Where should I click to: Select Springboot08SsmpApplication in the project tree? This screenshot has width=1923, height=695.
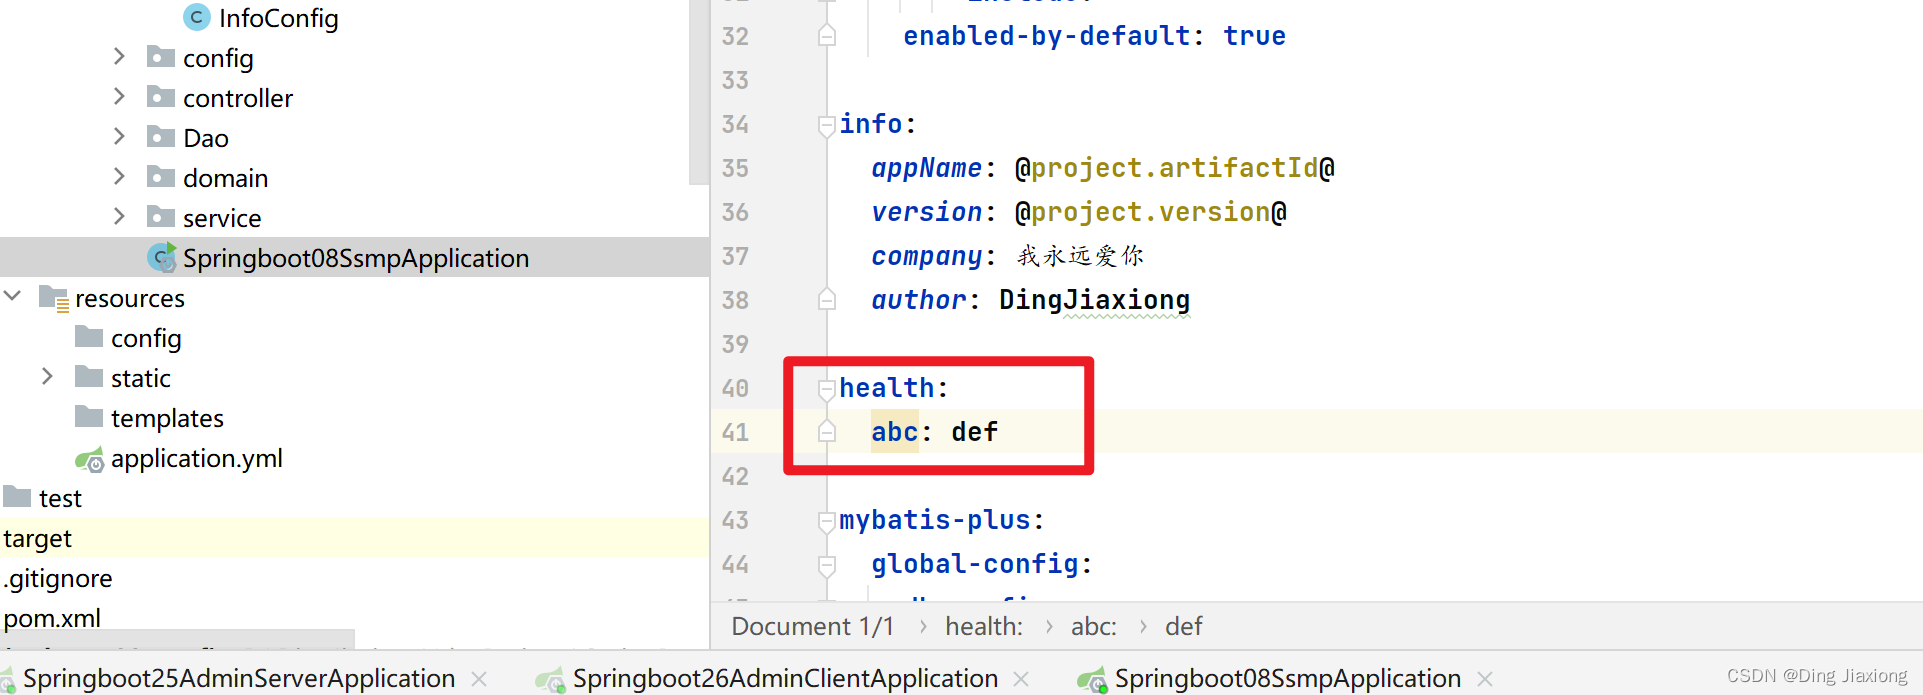355,258
